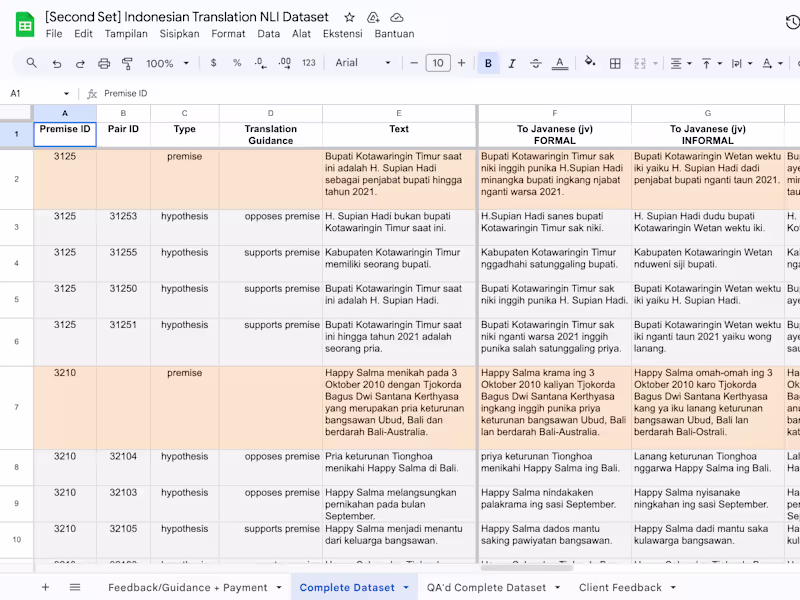The height and width of the screenshot is (600, 800).
Task: Click the Search icon in the toolbar
Action: tap(30, 63)
